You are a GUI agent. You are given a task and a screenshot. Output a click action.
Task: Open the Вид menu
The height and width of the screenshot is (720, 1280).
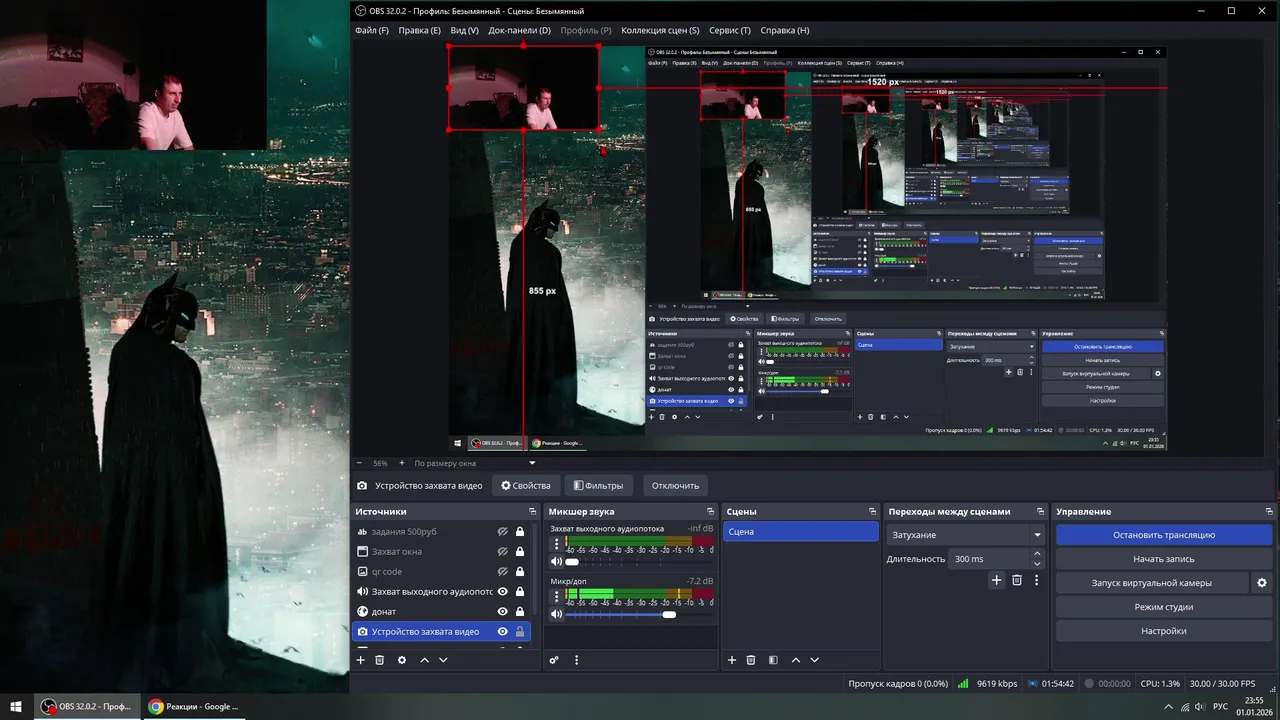pos(465,30)
